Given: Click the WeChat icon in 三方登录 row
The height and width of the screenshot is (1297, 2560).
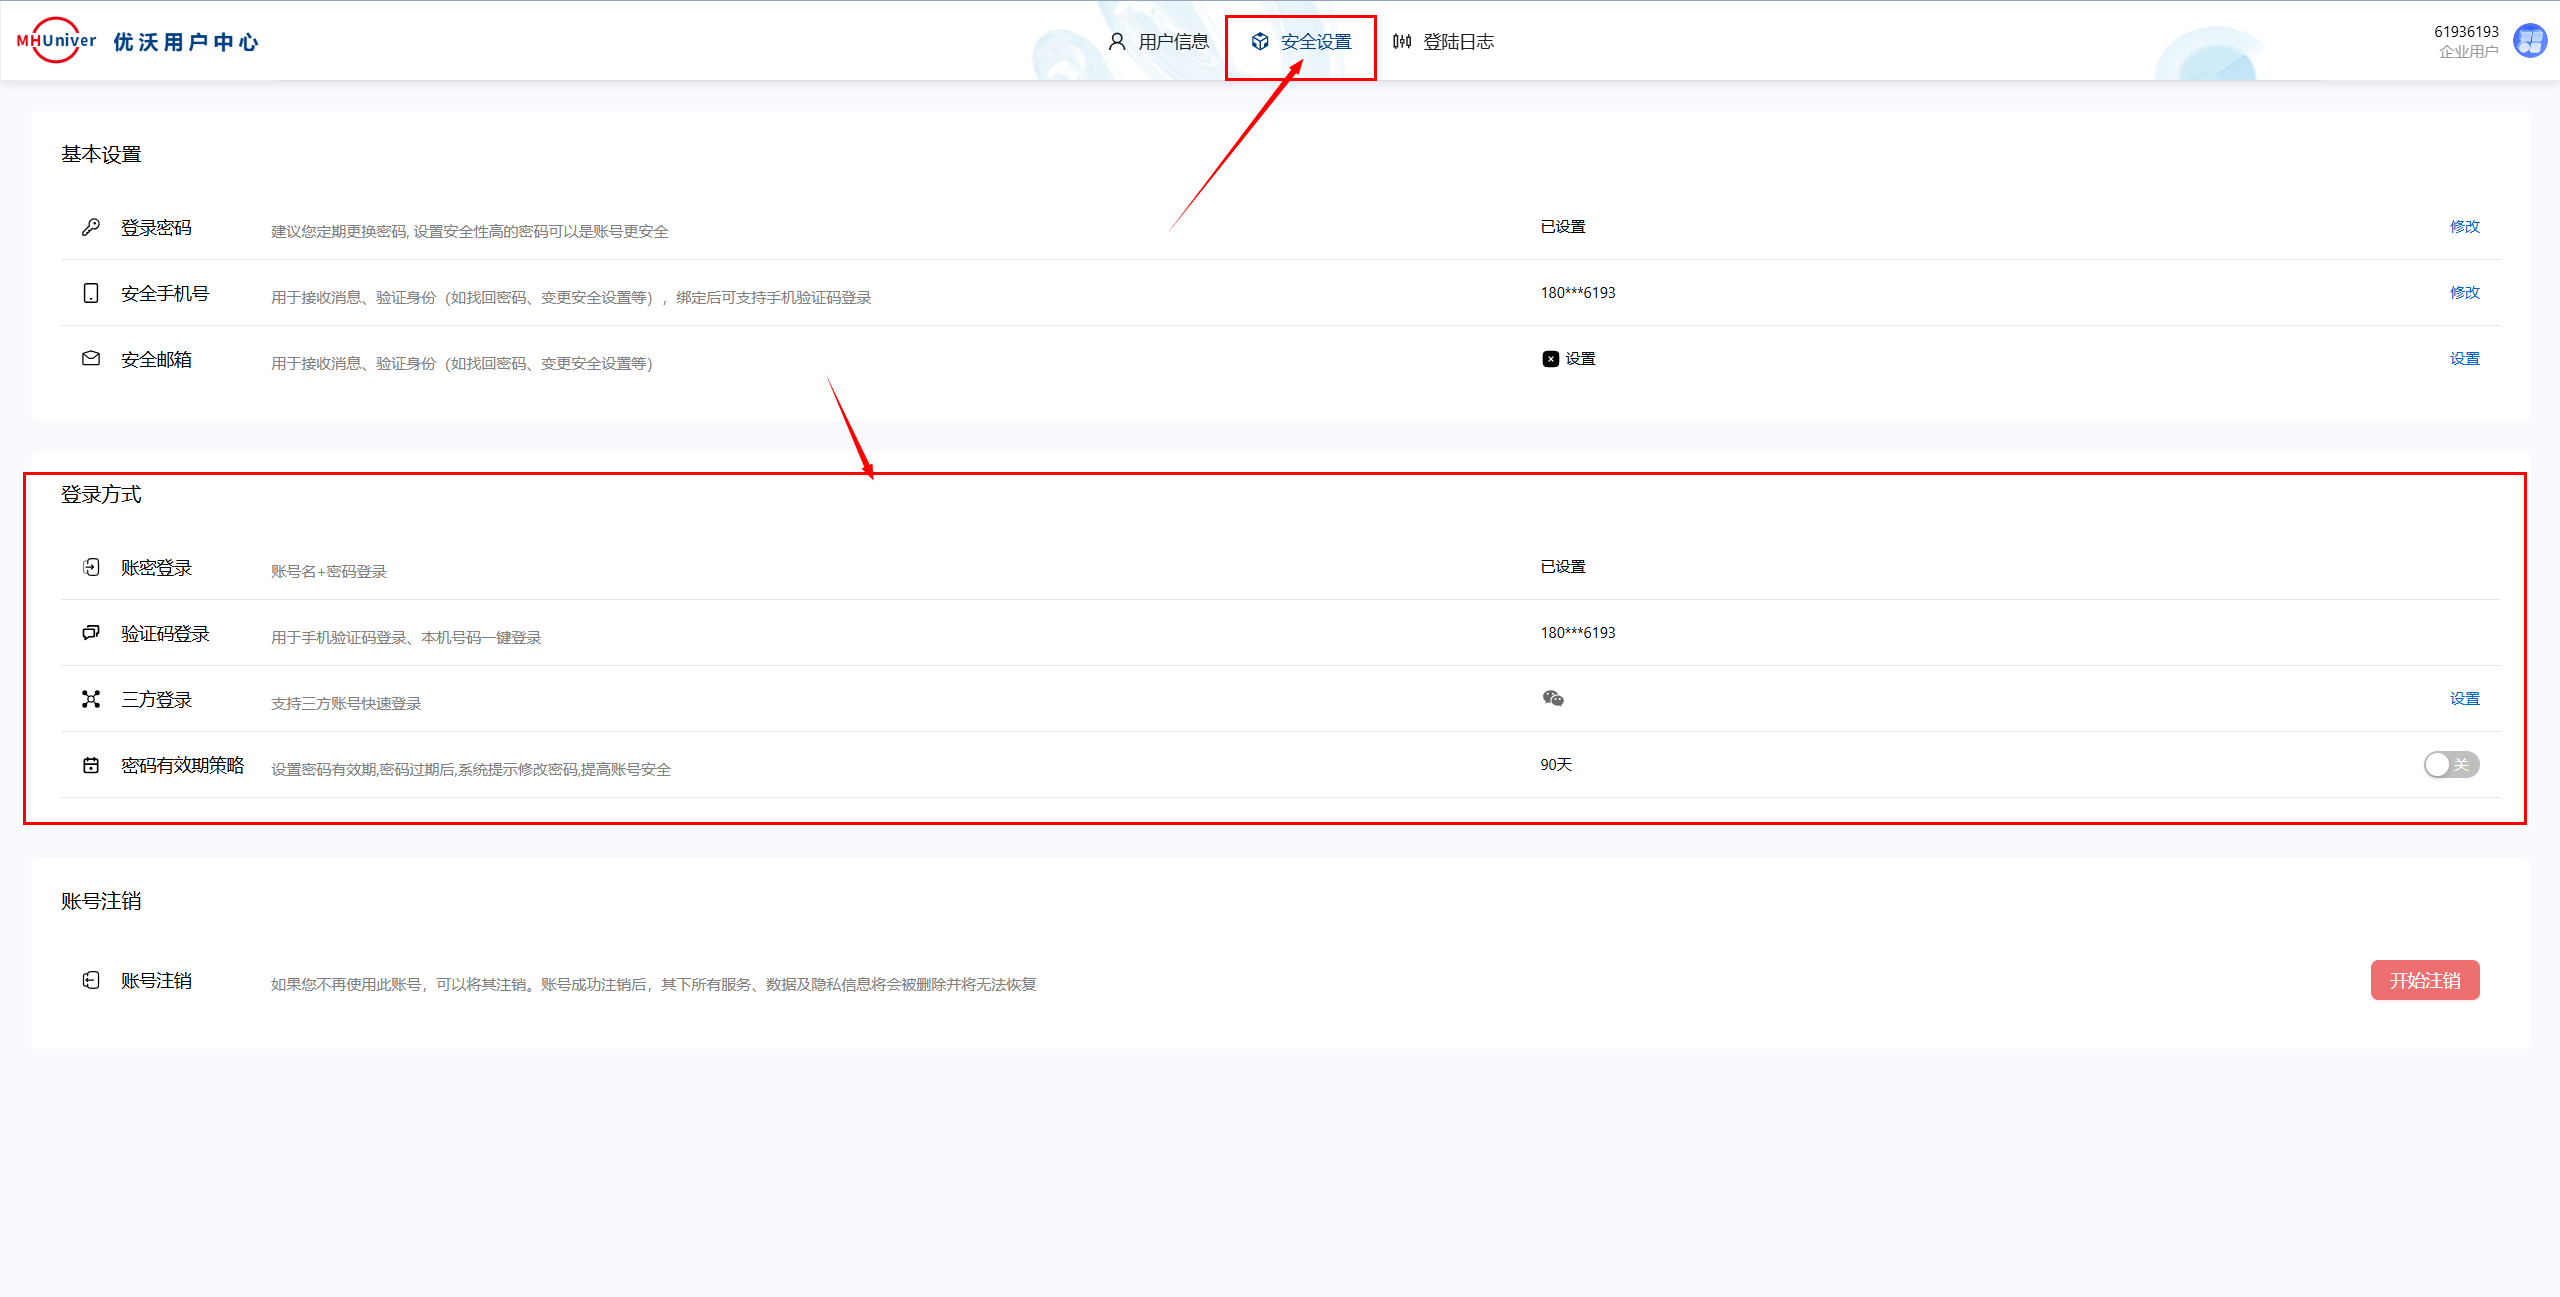Looking at the screenshot, I should [1553, 698].
